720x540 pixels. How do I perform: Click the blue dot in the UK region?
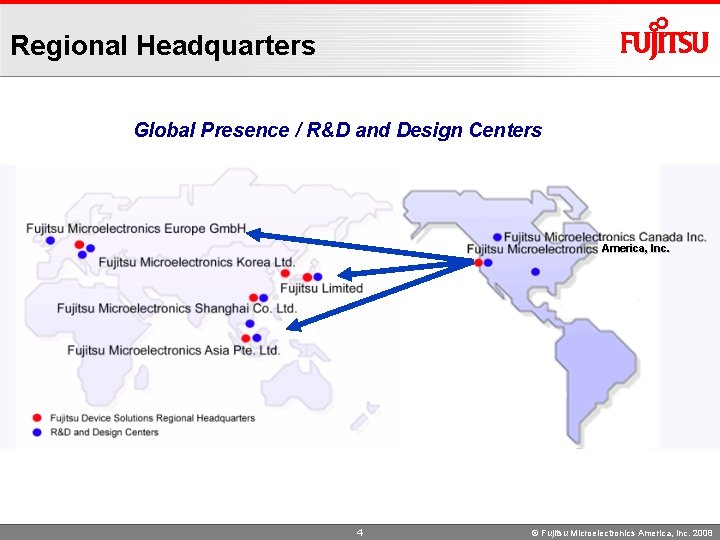point(51,240)
